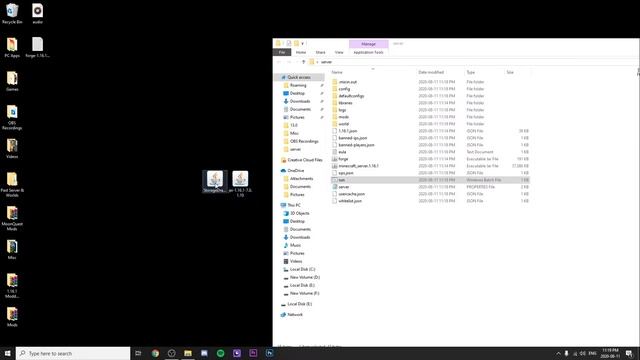
Task: Open Chrome from the taskbar
Action: click(x=155, y=353)
